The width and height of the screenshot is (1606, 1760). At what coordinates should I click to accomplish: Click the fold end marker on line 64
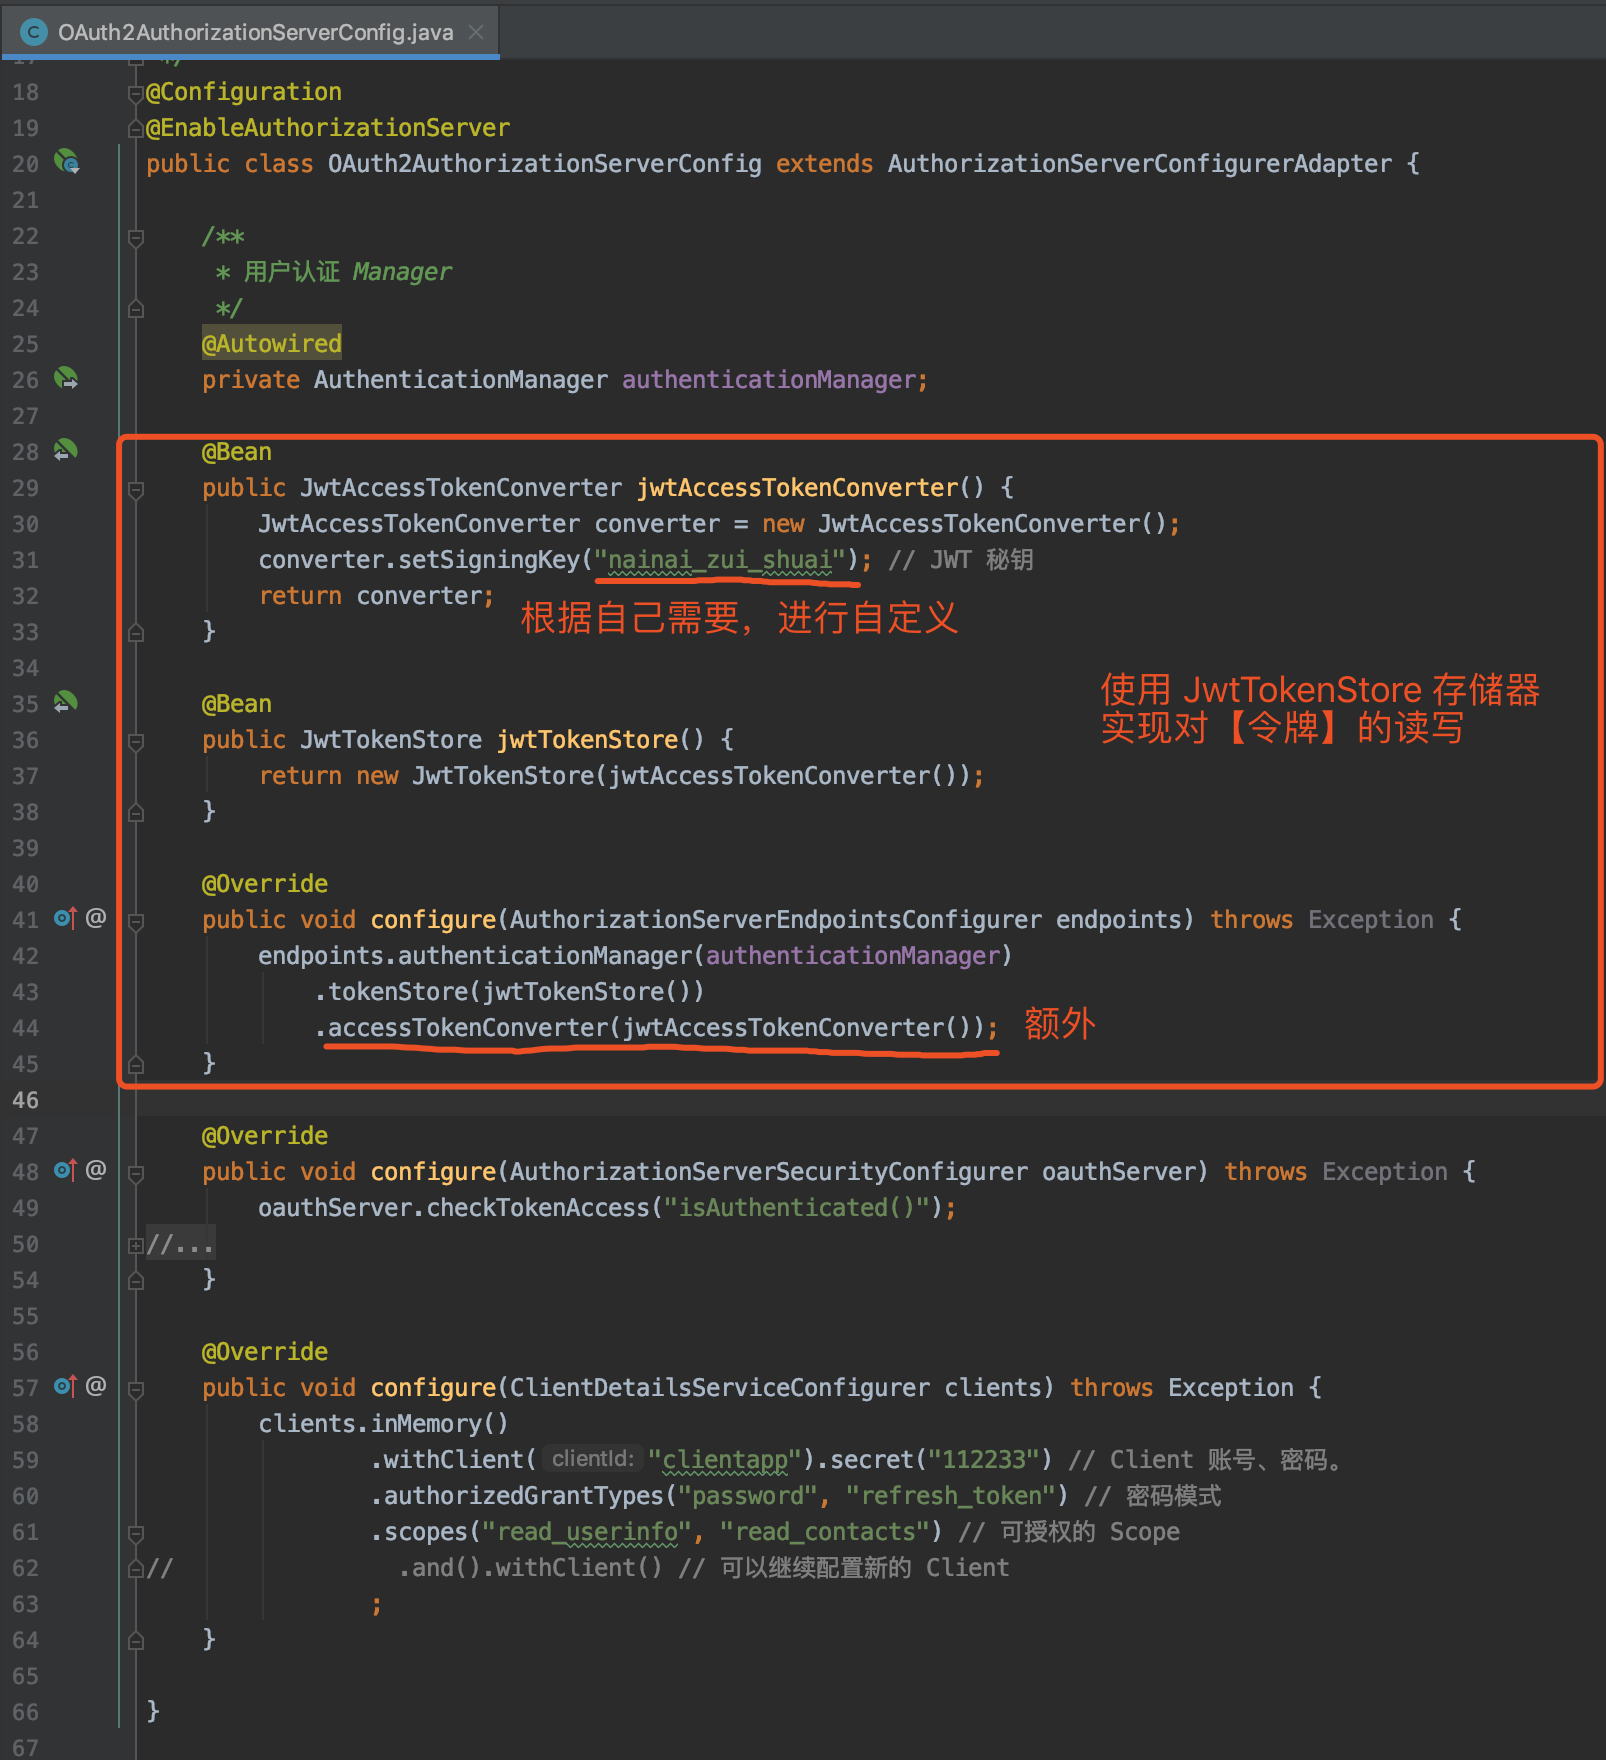pyautogui.click(x=136, y=1641)
